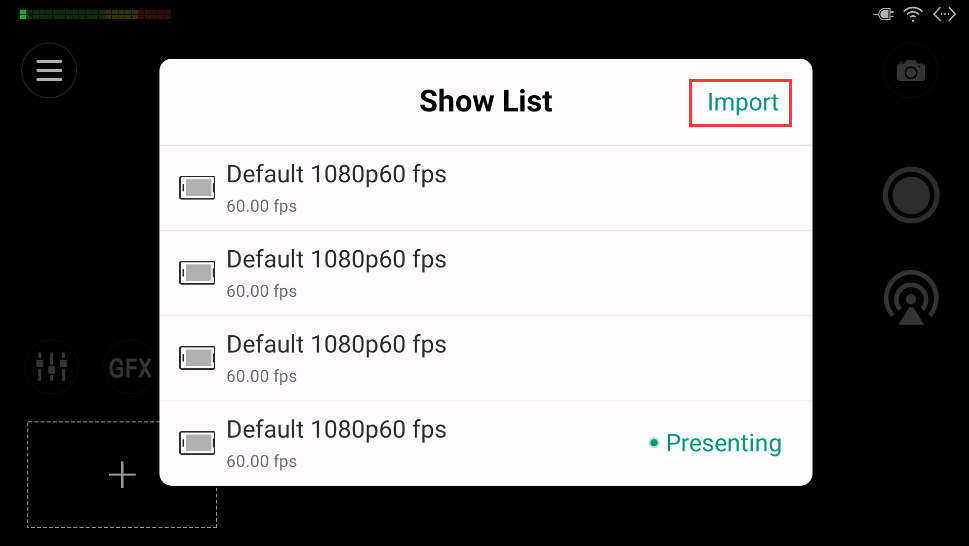Screen dimensions: 969x546
Task: Click the first show's device thumbnail icon
Action: [x=197, y=188]
